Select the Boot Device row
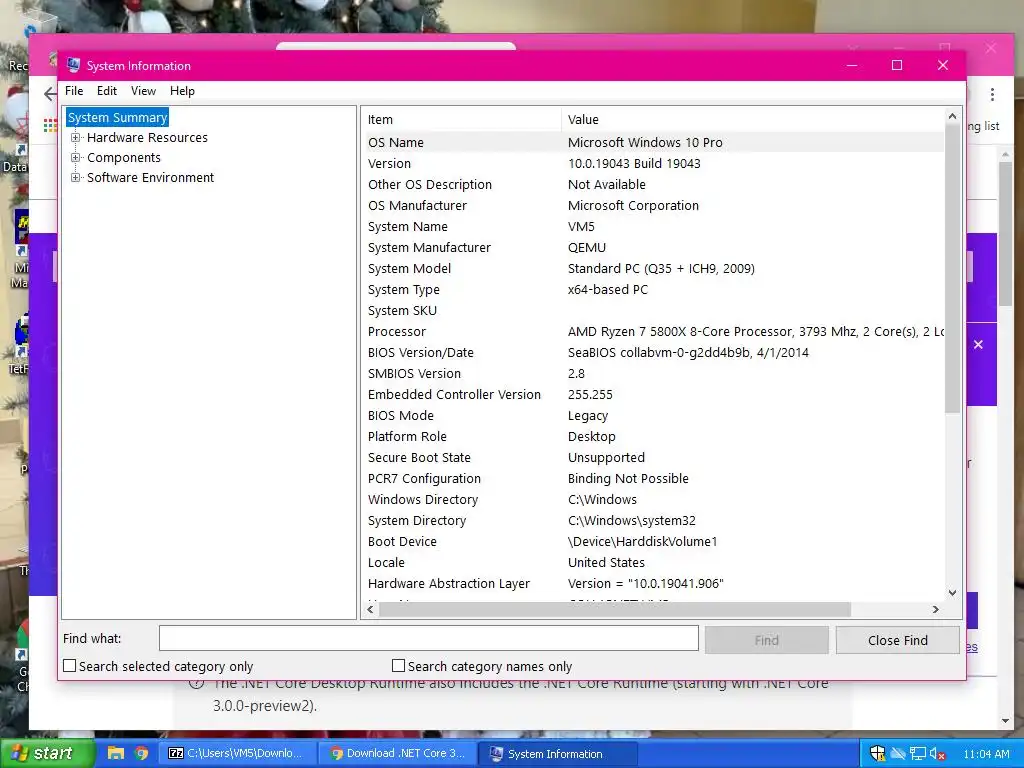The width and height of the screenshot is (1024, 768). [653, 541]
